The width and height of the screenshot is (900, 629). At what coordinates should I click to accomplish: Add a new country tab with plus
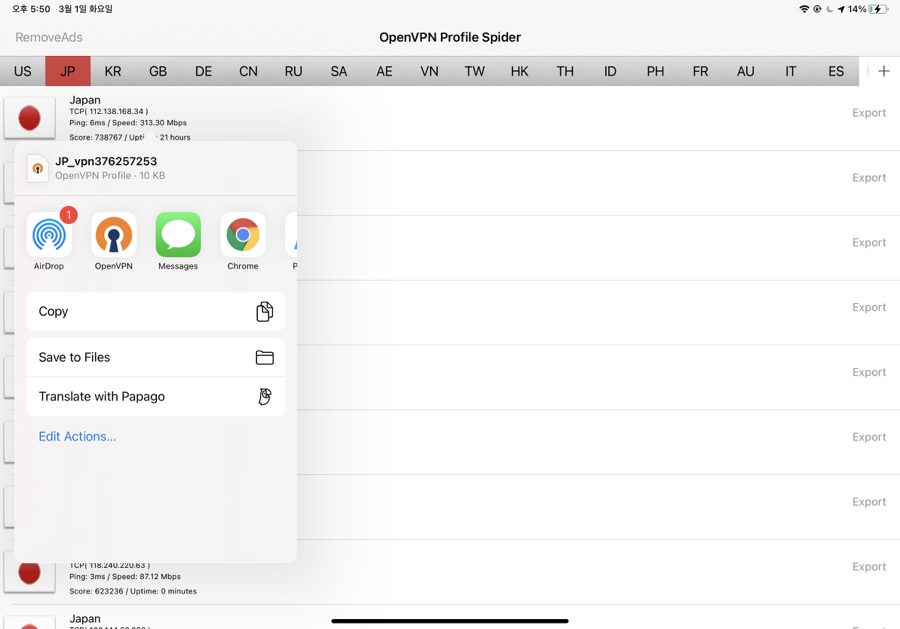click(884, 71)
